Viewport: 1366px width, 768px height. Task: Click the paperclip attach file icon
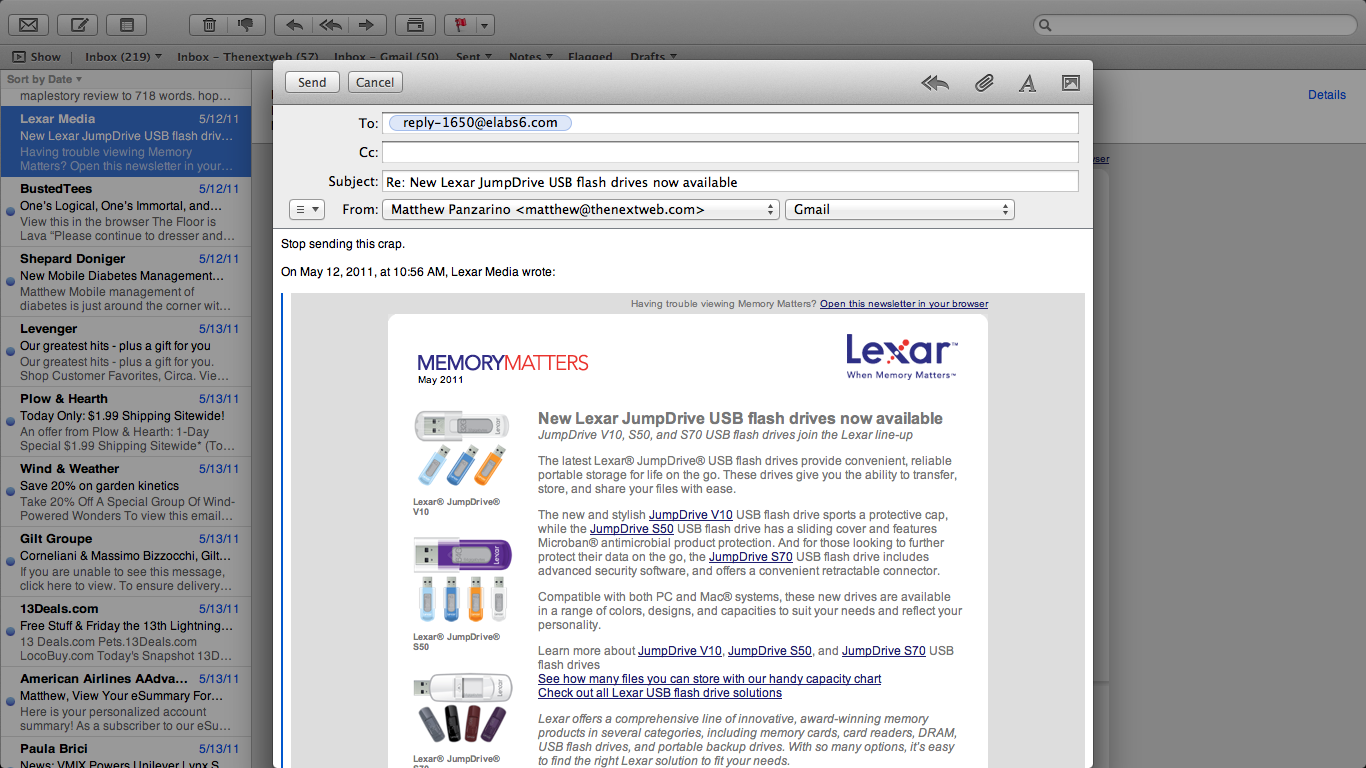pos(984,83)
